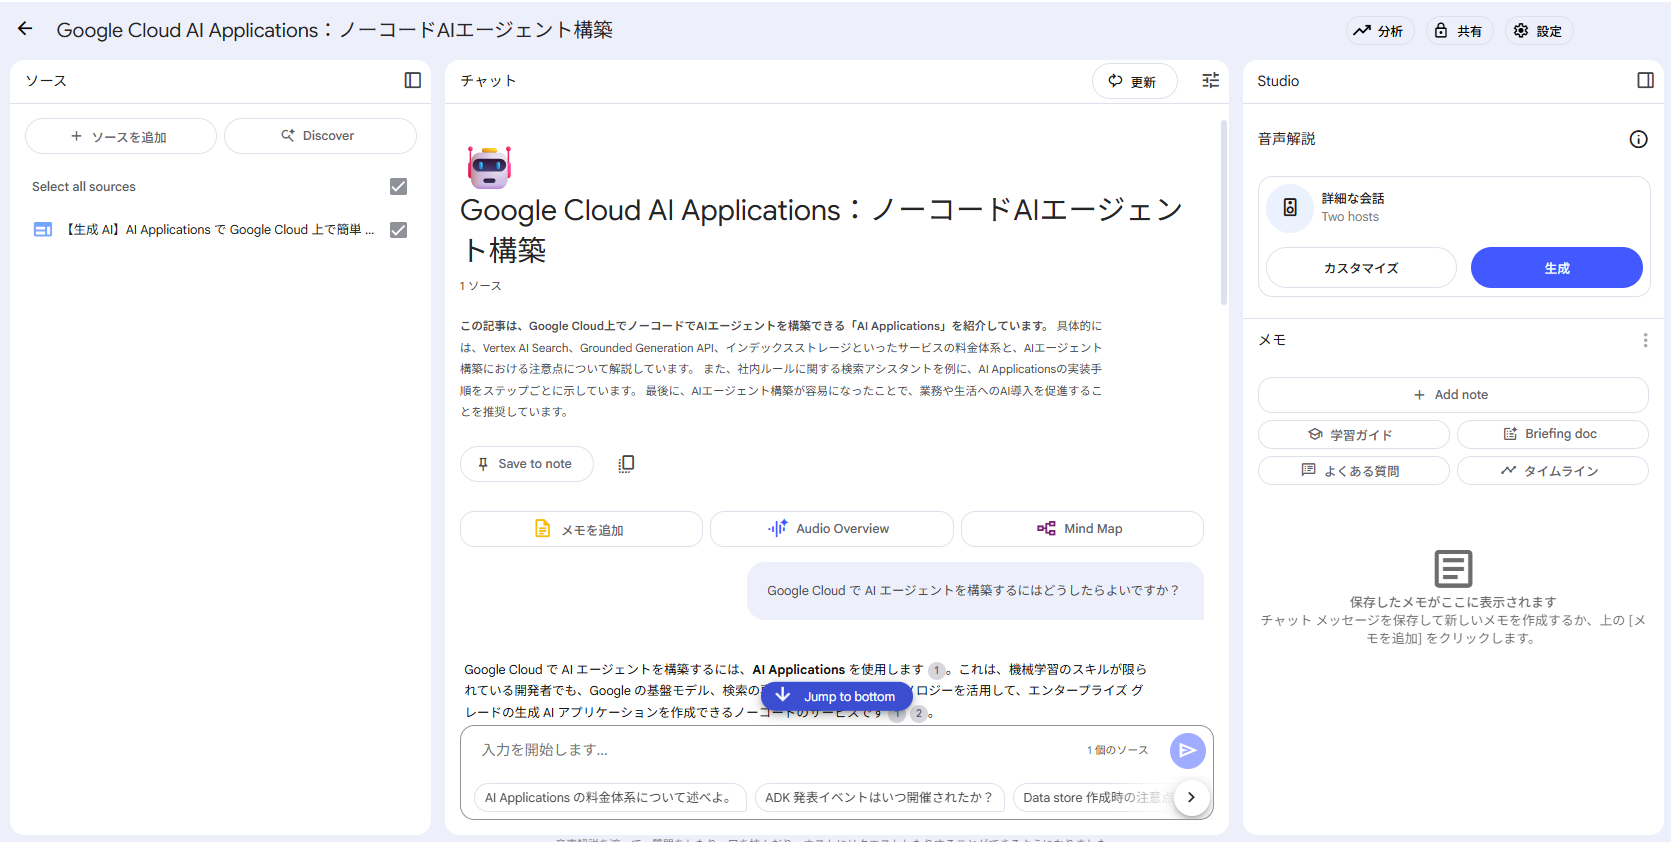The width and height of the screenshot is (1671, 842).
Task: Show more suggestions with the chevron arrow
Action: pyautogui.click(x=1191, y=797)
